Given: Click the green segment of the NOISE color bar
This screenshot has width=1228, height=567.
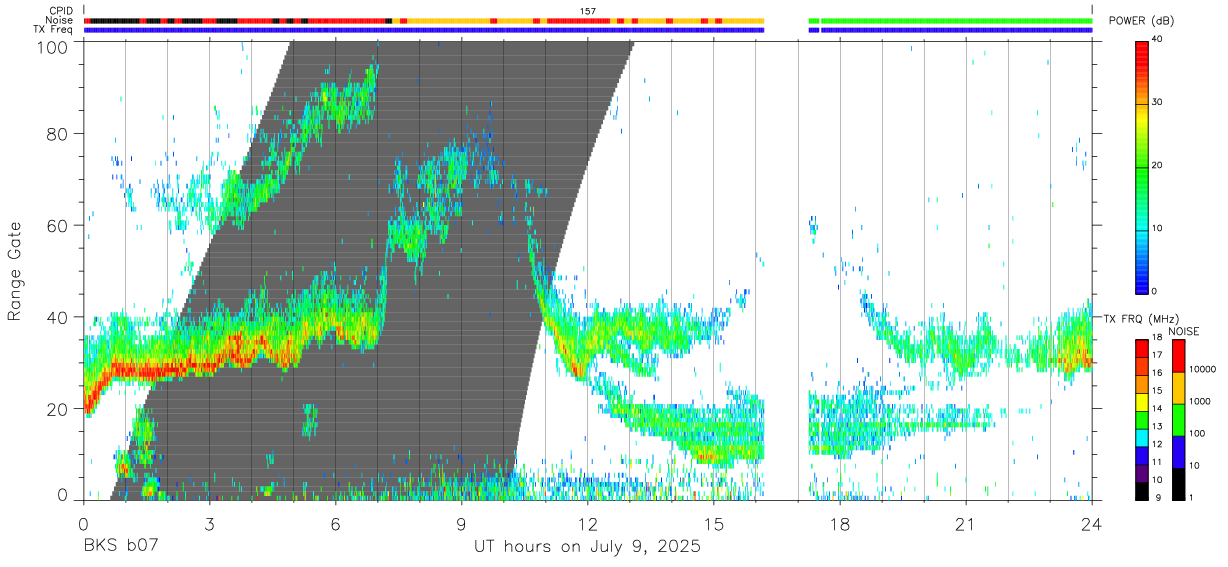Looking at the screenshot, I should coord(1178,419).
